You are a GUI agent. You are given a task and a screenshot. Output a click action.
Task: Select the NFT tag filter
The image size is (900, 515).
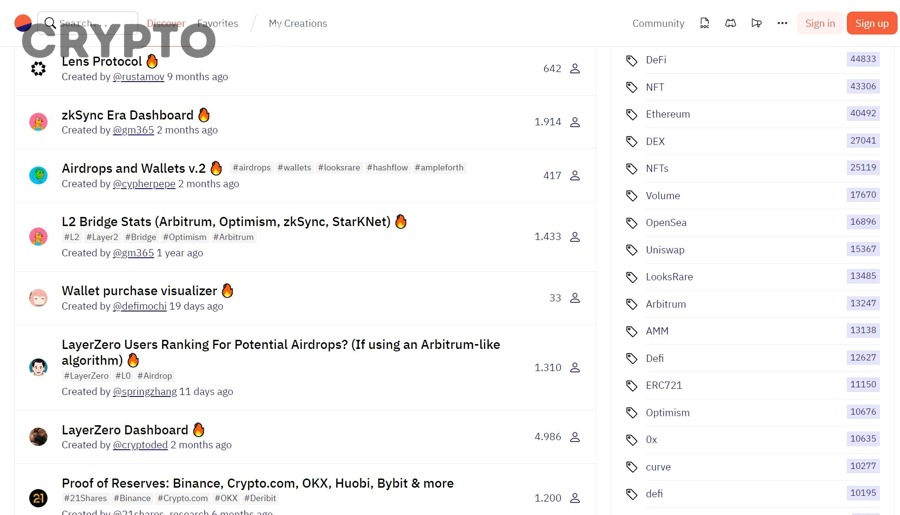pyautogui.click(x=655, y=87)
